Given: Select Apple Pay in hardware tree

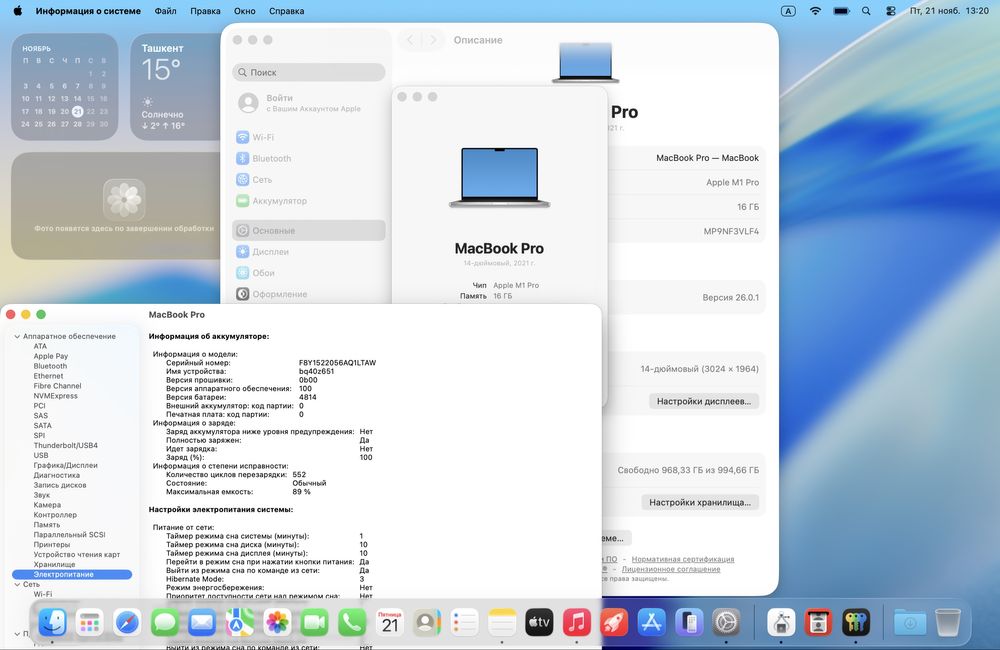Looking at the screenshot, I should [x=50, y=356].
